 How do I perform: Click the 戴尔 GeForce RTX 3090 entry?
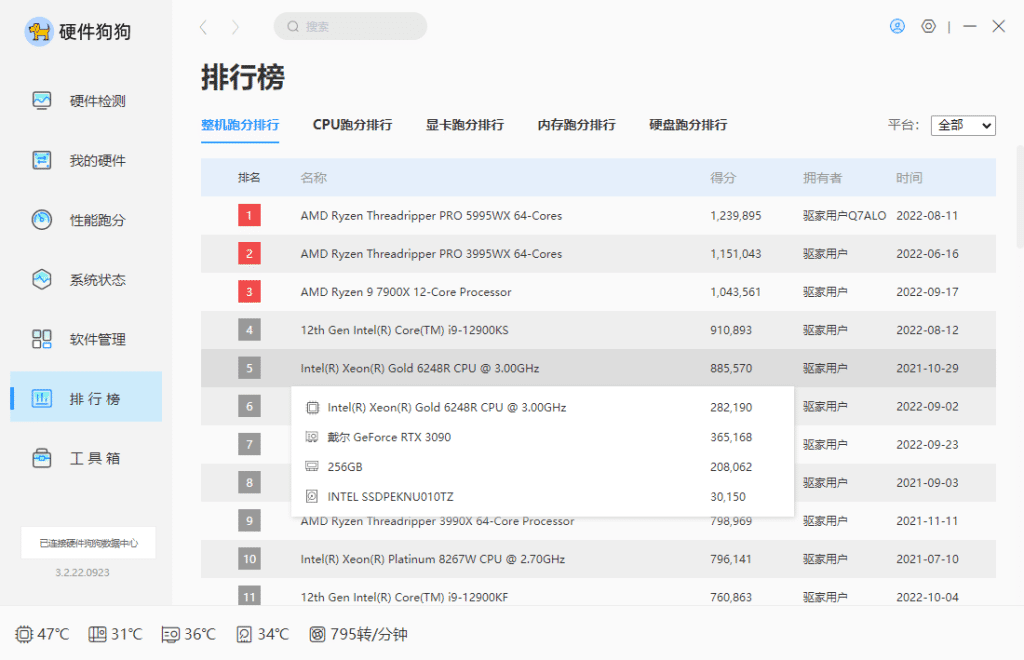click(389, 437)
